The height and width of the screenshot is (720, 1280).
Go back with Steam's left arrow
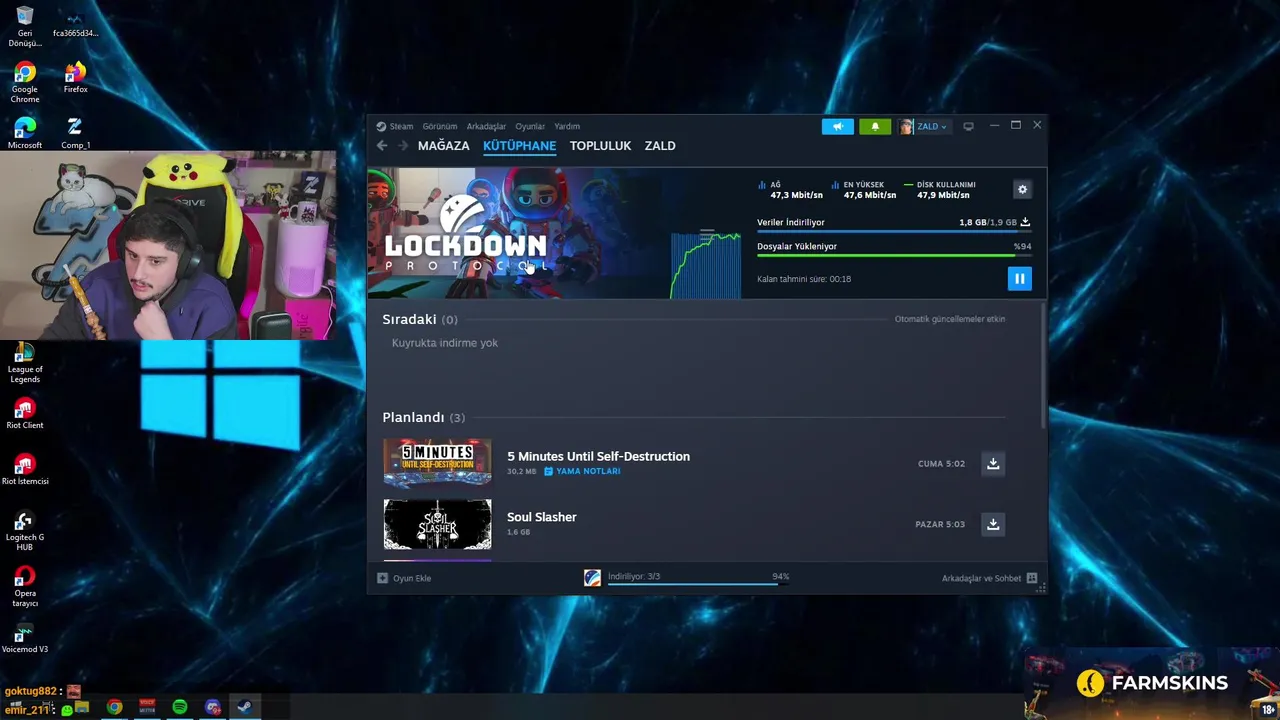tap(382, 146)
